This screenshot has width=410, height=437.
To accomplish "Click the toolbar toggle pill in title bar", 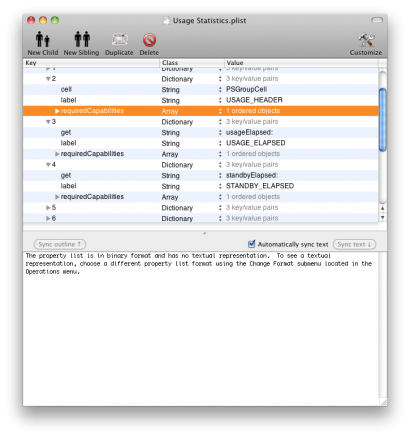I will (377, 20).
